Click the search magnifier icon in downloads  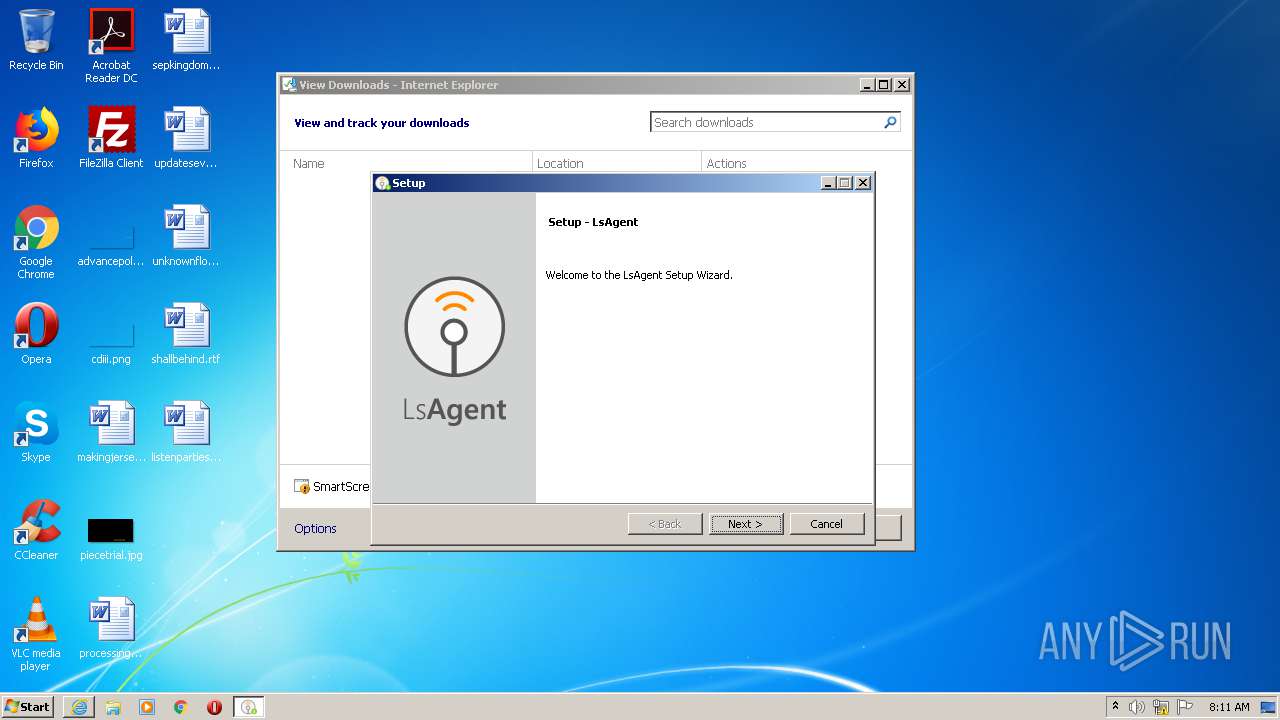(890, 122)
